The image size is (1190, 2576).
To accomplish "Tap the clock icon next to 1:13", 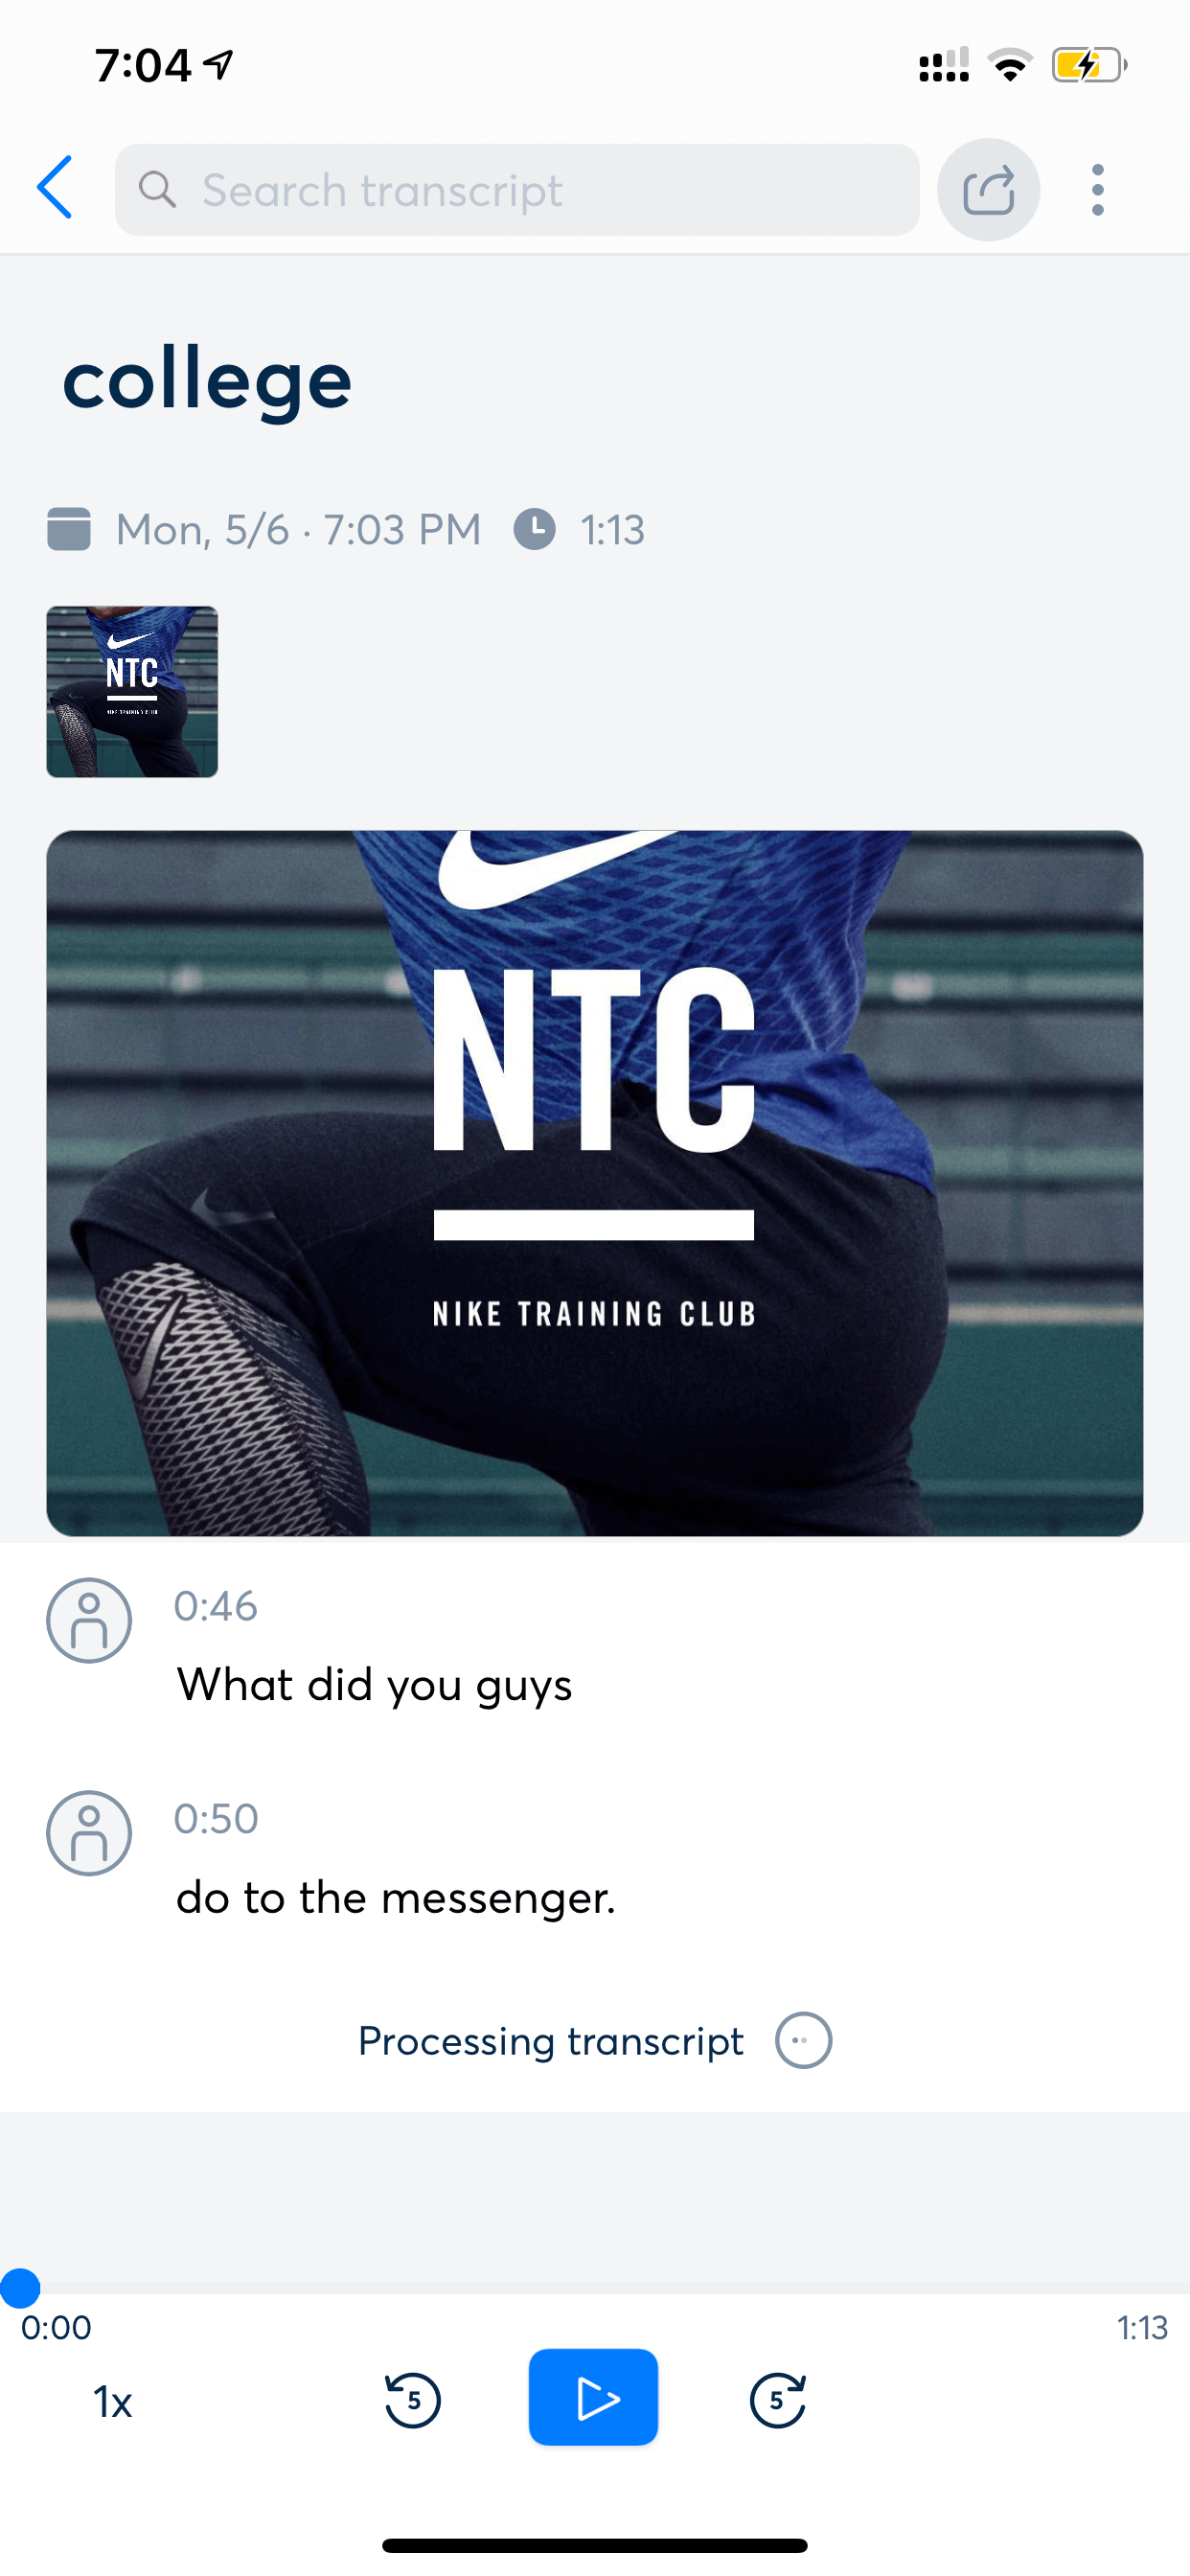I will point(535,529).
